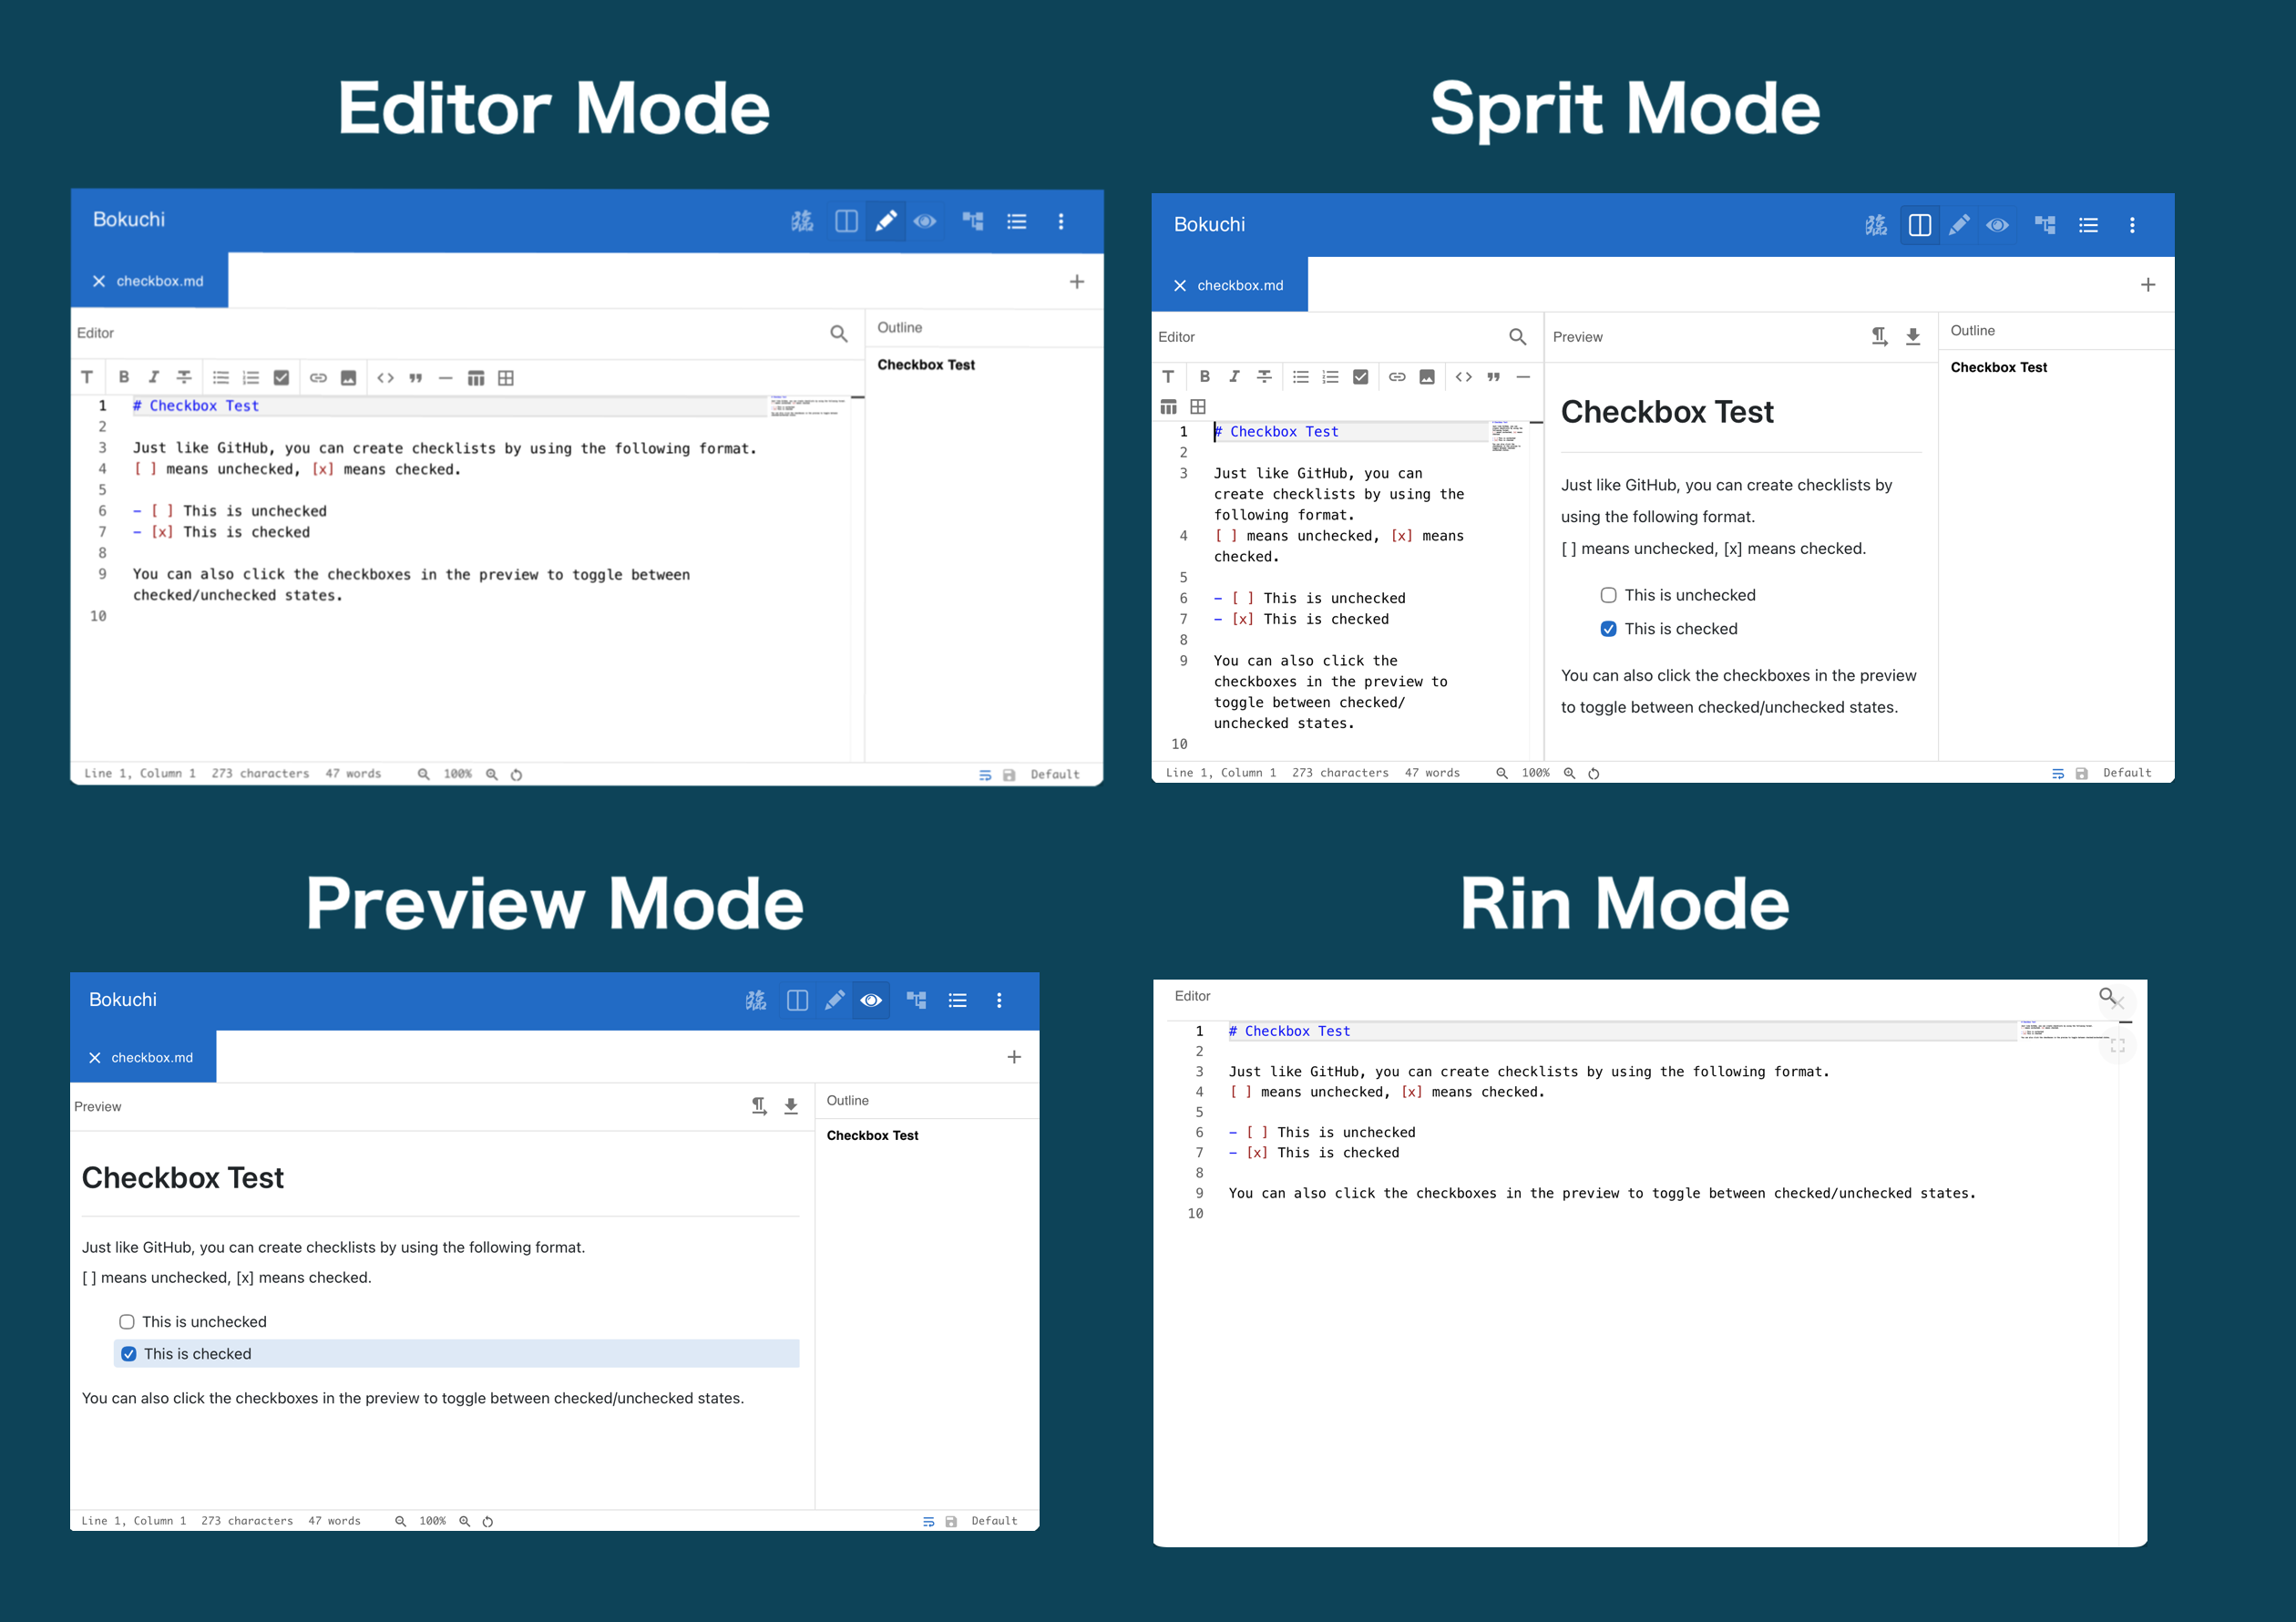The image size is (2296, 1622).
Task: Zoom out in Editor Mode status bar
Action: pyautogui.click(x=424, y=774)
